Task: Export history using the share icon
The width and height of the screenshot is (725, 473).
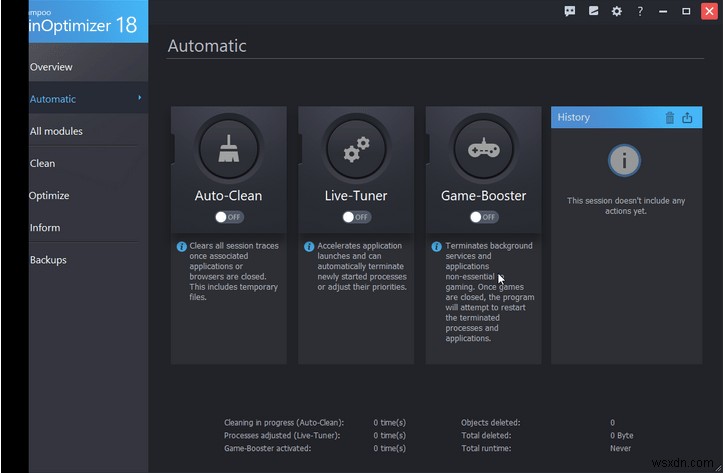Action: [x=687, y=117]
